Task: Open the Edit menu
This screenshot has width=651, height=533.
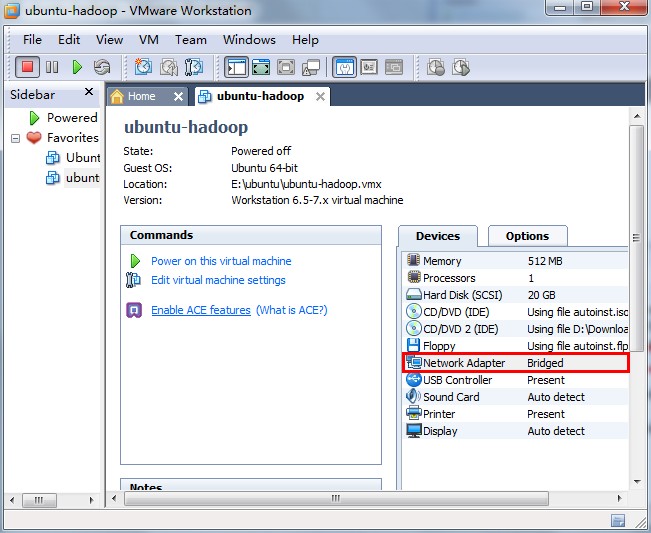Action: [x=69, y=40]
